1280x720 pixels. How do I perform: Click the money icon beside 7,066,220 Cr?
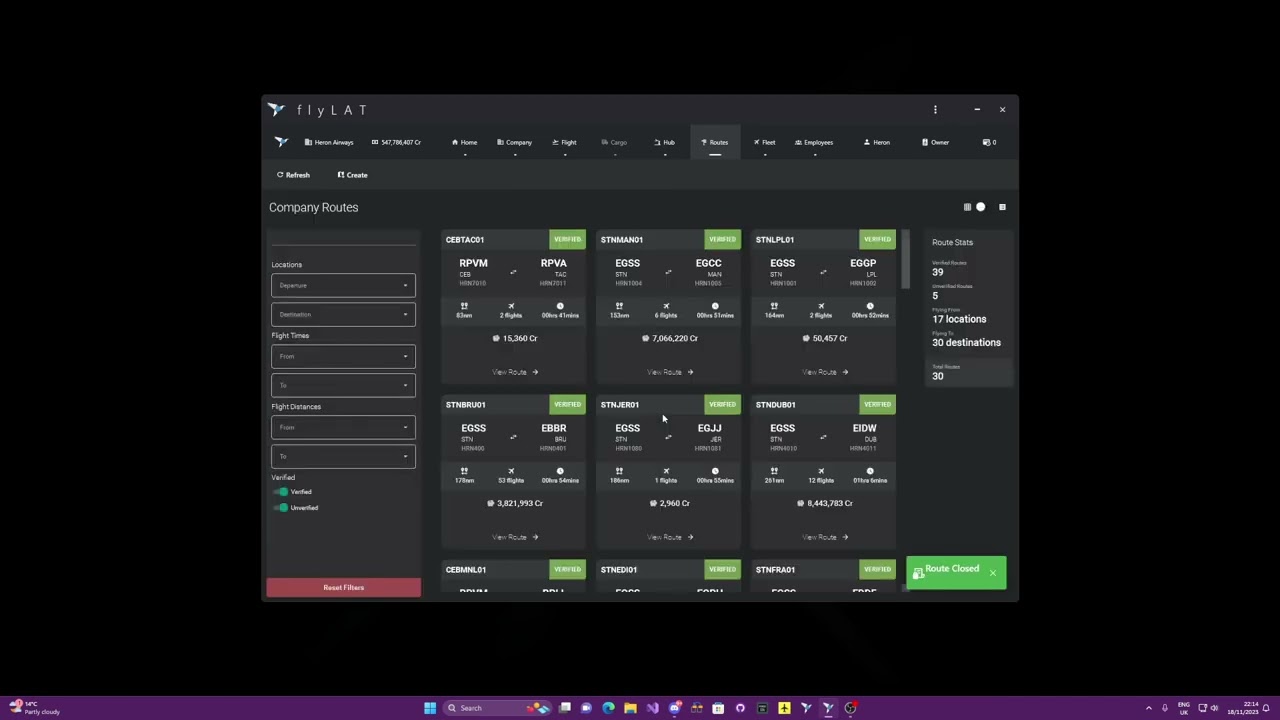click(x=645, y=338)
